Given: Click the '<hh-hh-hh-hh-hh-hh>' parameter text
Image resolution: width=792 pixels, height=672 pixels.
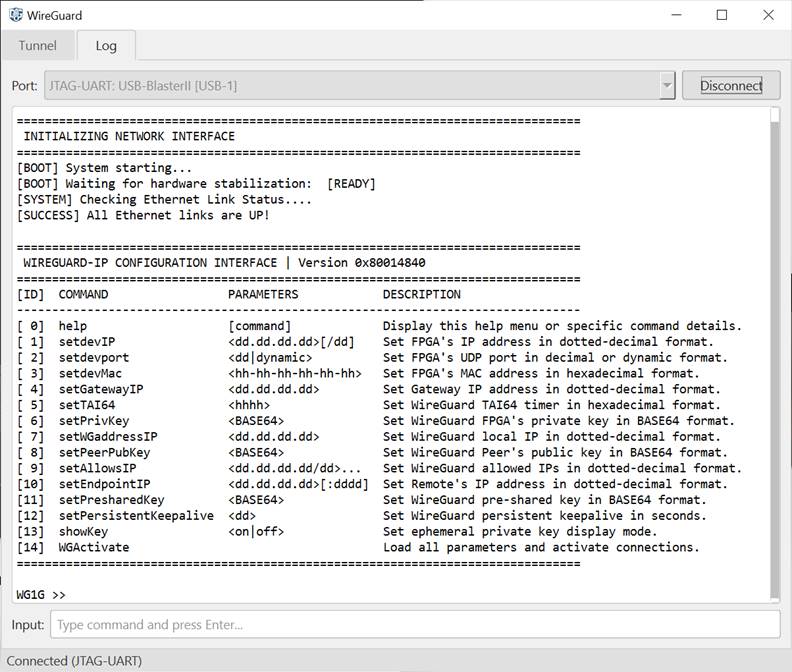Looking at the screenshot, I should pos(295,373).
